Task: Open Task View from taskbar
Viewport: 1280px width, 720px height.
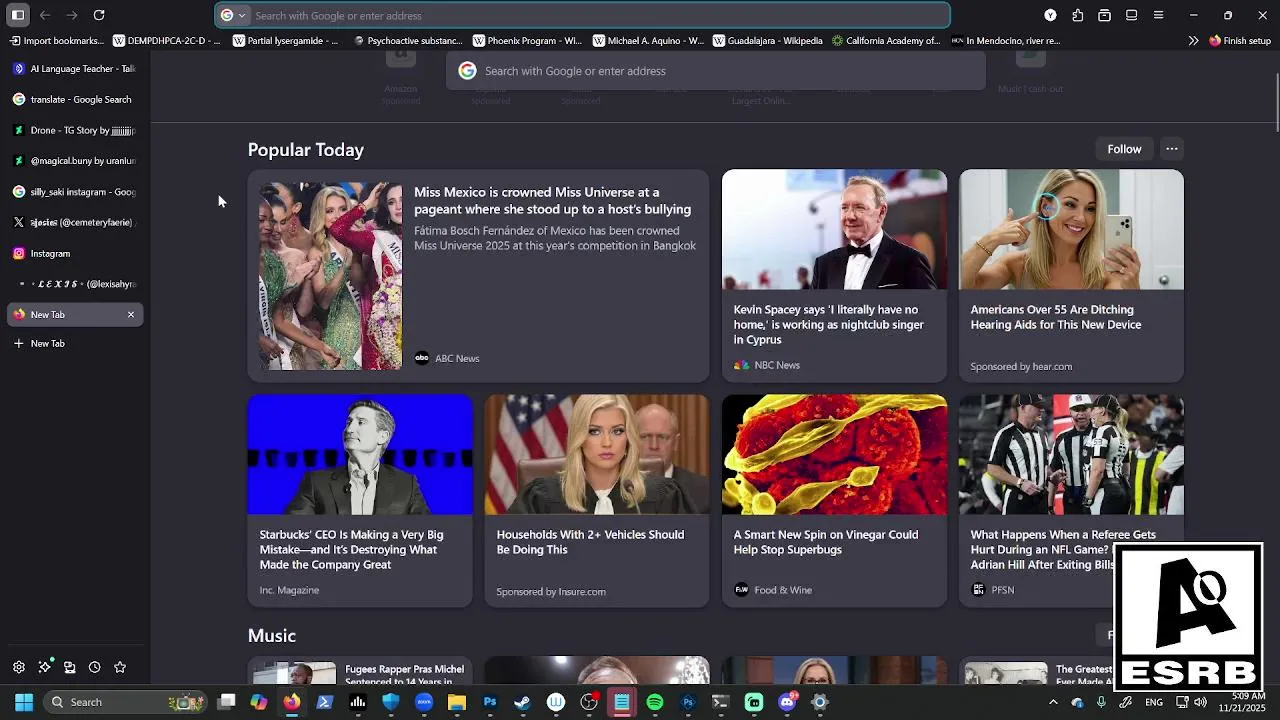Action: (227, 702)
